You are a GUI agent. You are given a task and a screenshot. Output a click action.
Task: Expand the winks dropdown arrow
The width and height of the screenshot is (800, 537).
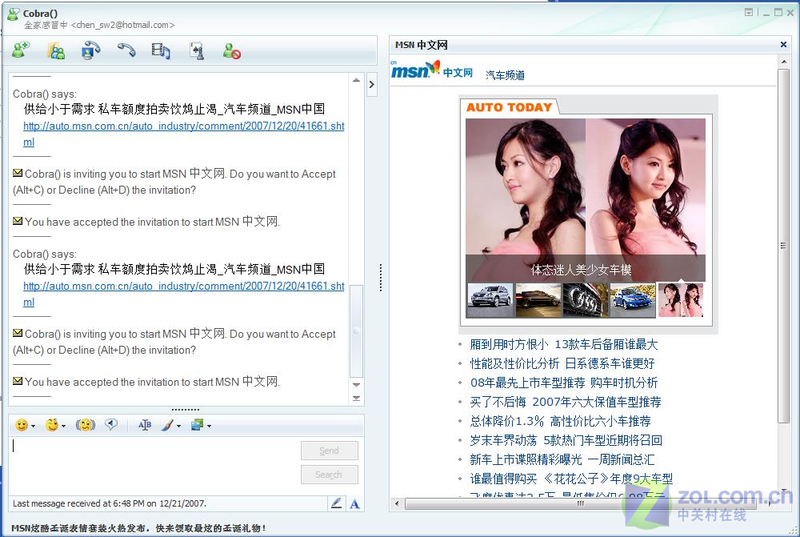pyautogui.click(x=63, y=426)
